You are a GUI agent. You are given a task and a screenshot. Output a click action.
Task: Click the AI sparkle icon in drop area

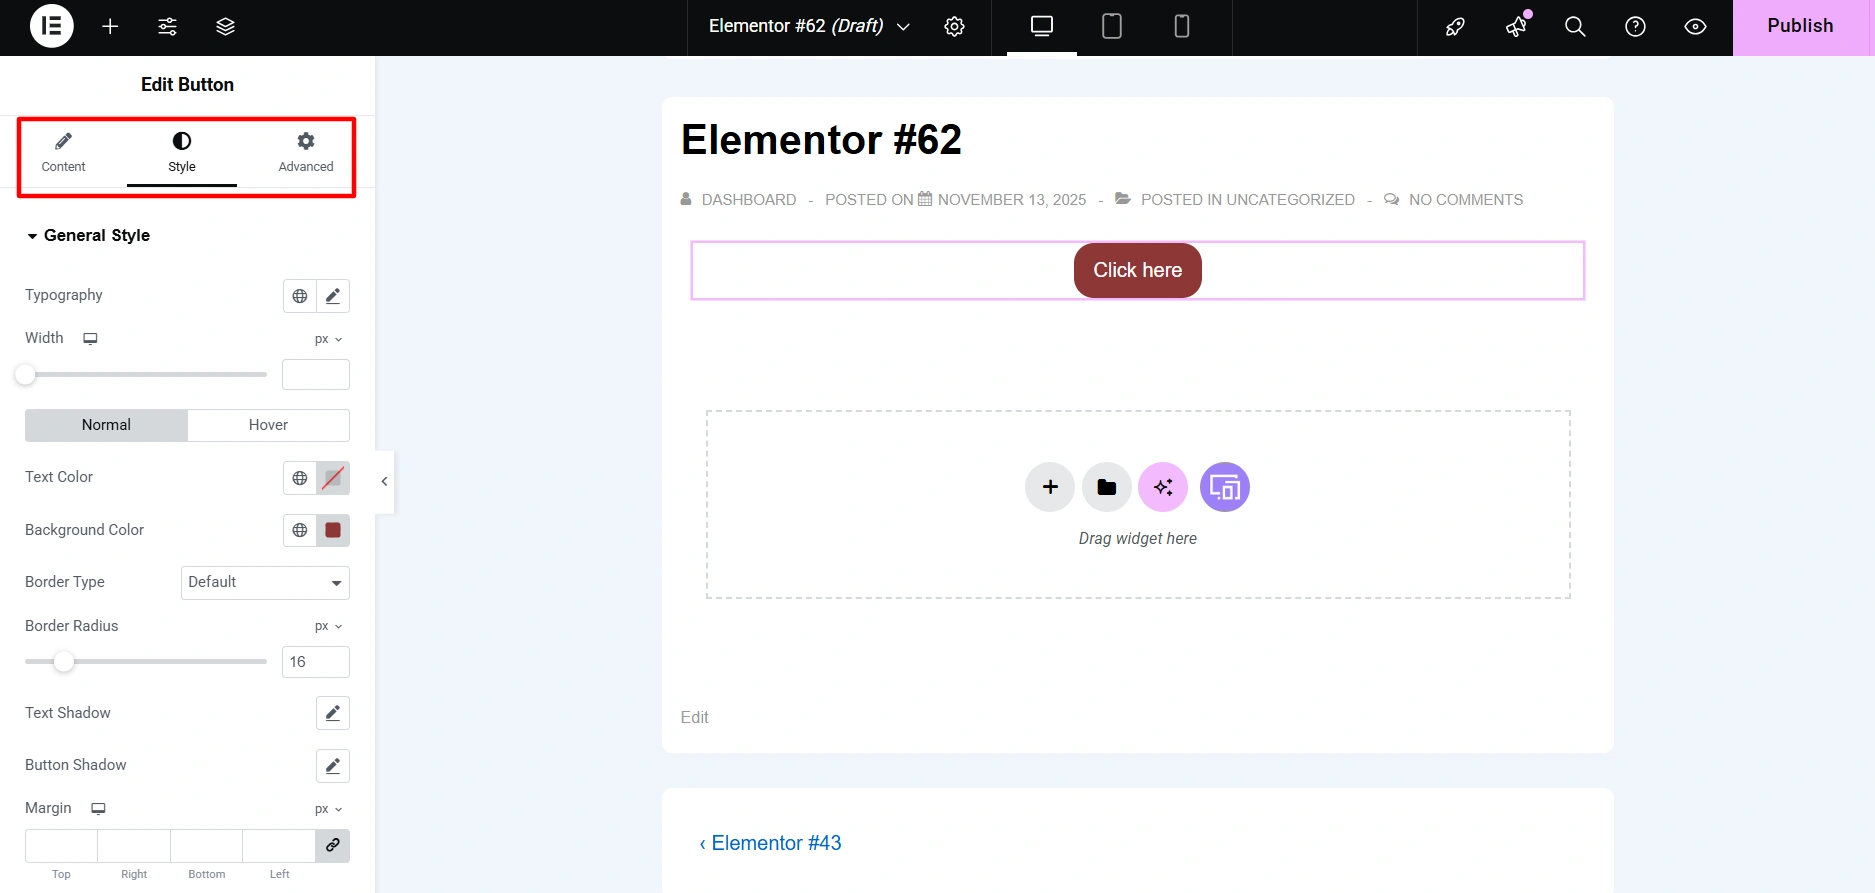1163,487
